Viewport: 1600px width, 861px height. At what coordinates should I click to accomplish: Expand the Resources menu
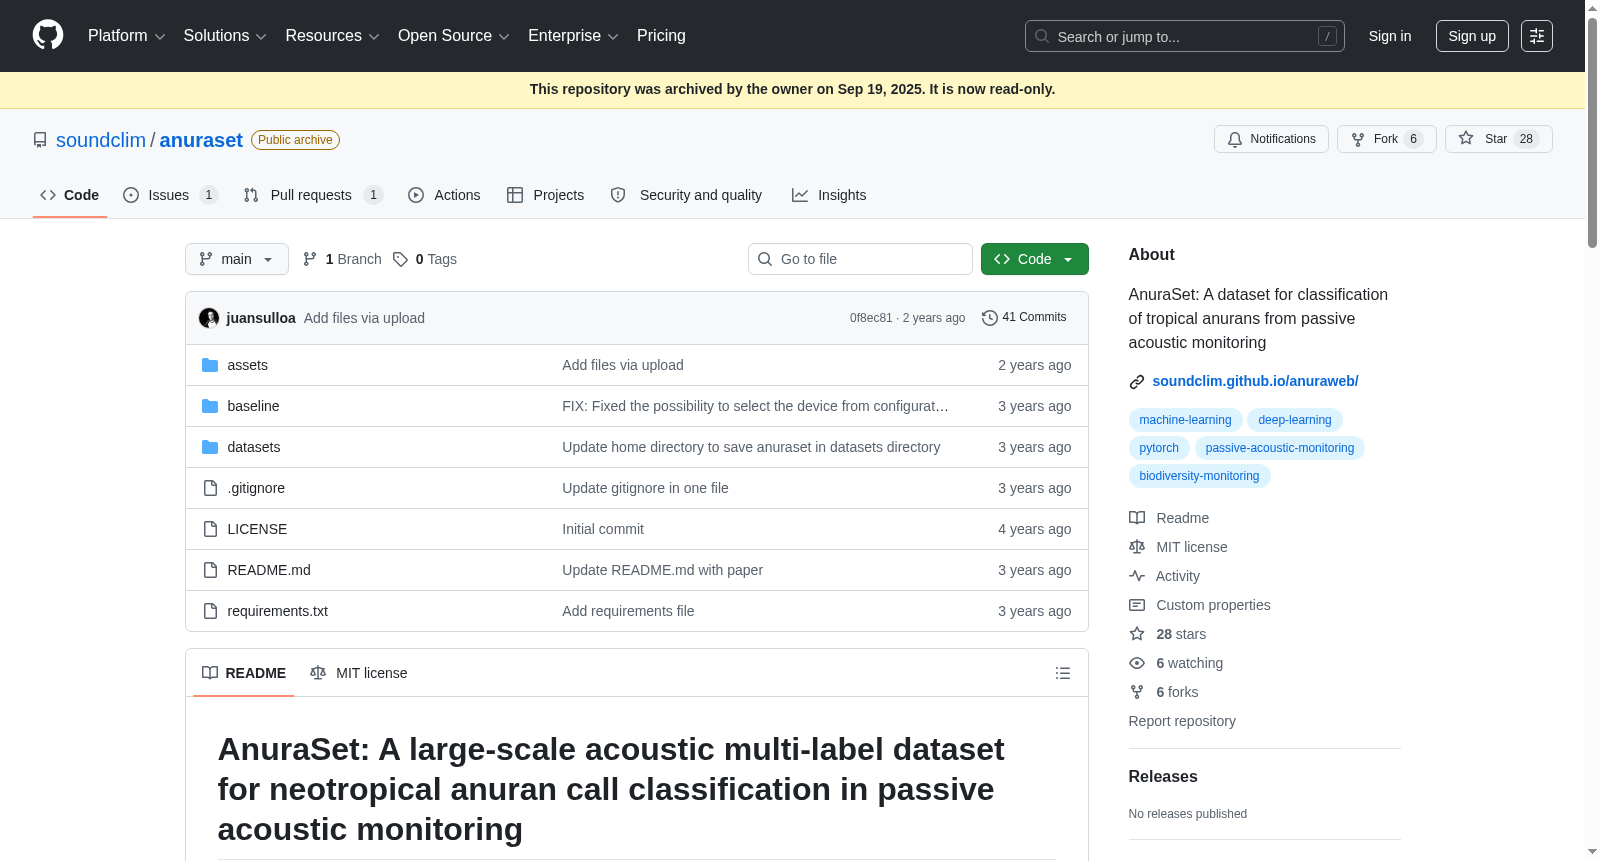pyautogui.click(x=332, y=36)
